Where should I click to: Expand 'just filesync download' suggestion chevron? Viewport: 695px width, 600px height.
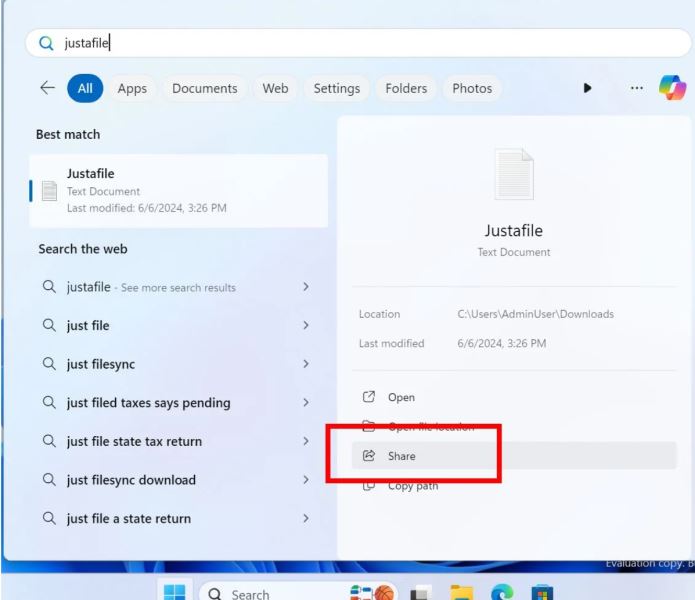306,479
